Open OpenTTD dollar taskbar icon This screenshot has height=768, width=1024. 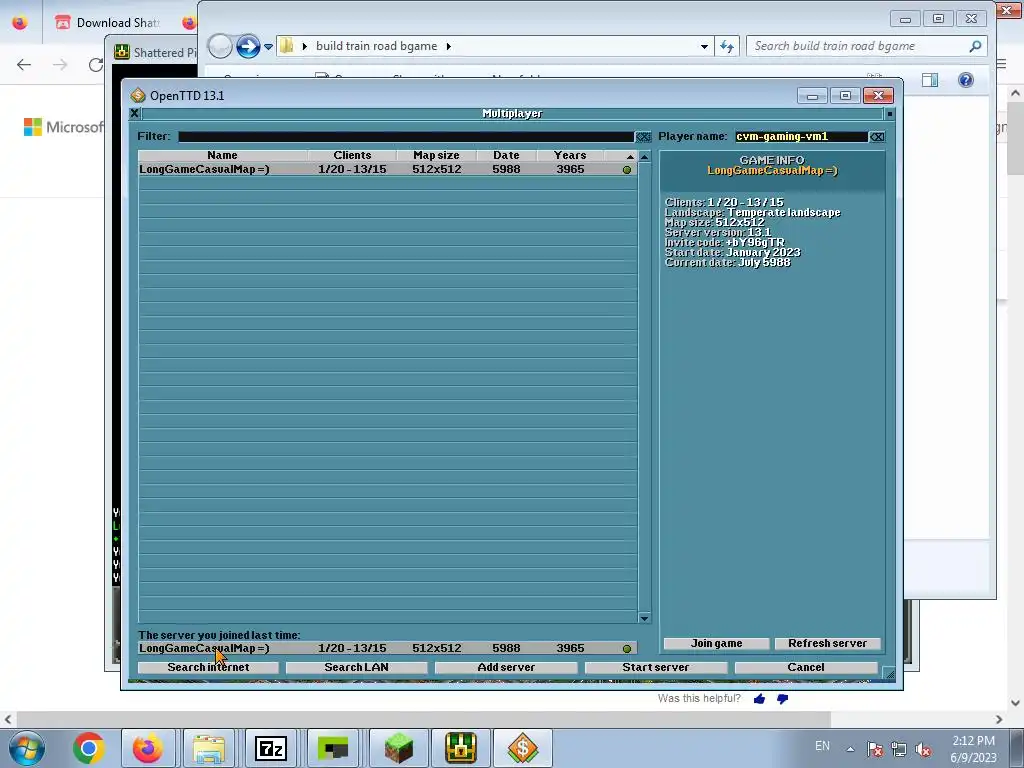(x=522, y=748)
